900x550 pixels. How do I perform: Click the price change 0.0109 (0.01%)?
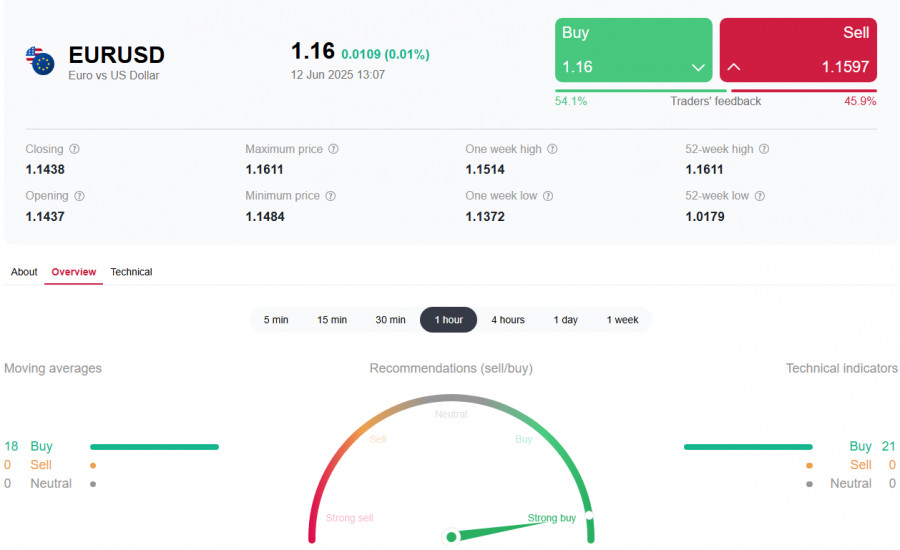coord(385,54)
